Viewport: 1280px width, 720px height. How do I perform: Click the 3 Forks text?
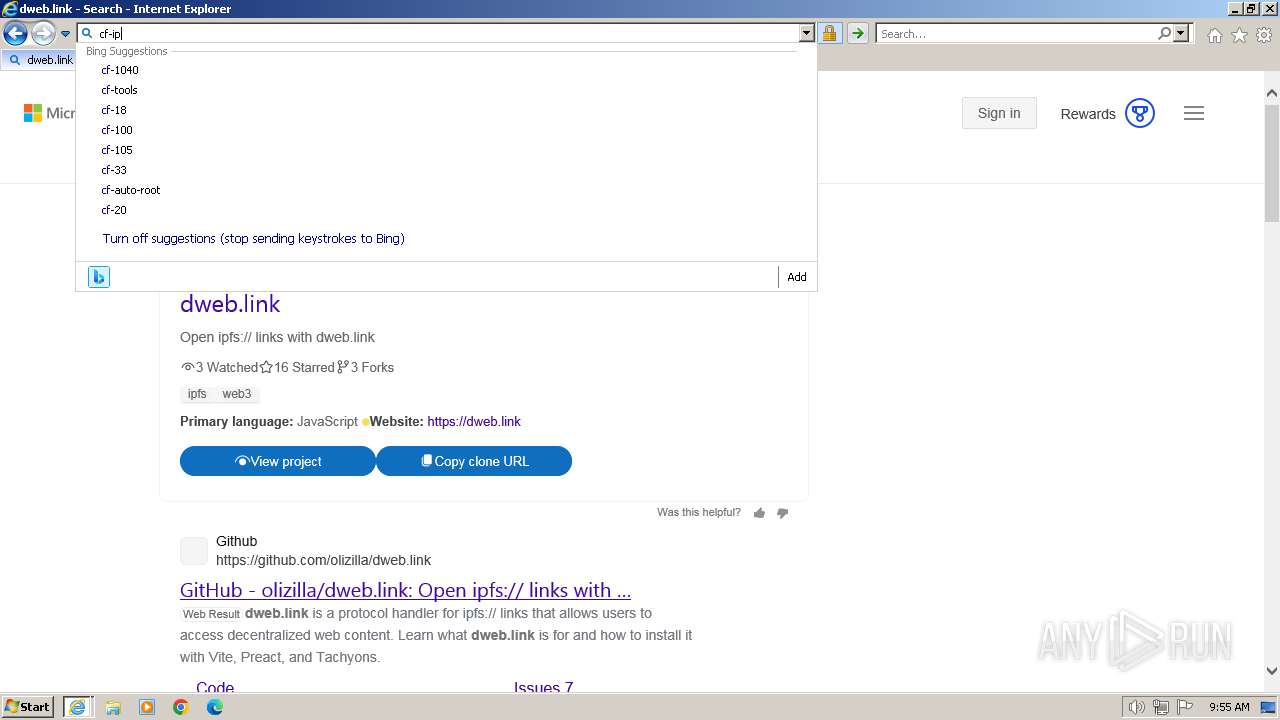pyautogui.click(x=372, y=367)
